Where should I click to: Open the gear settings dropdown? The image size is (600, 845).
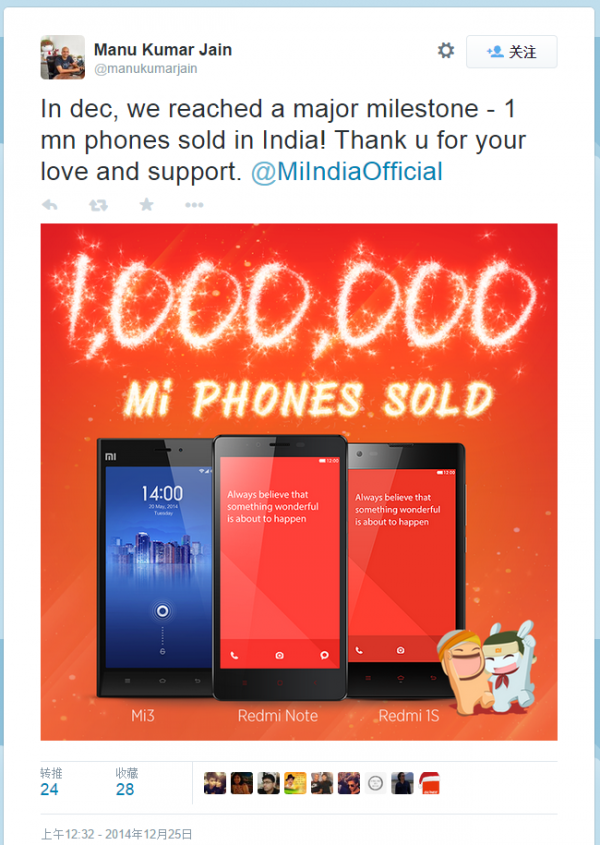tap(446, 51)
